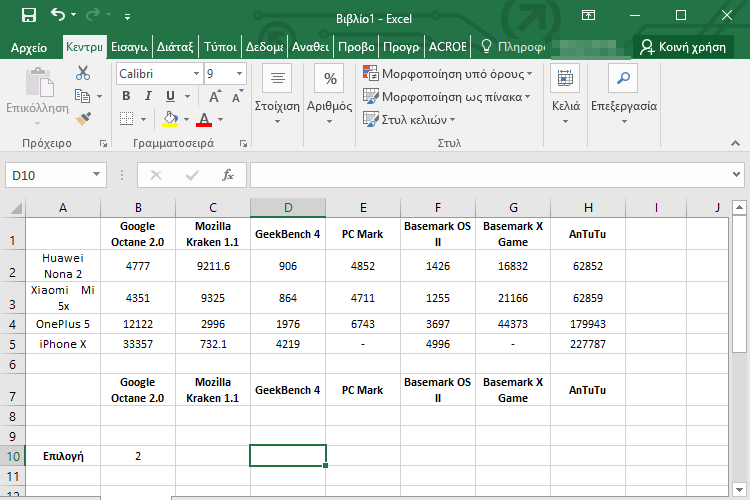Activate the format painter brush
The width and height of the screenshot is (750, 500).
[83, 119]
